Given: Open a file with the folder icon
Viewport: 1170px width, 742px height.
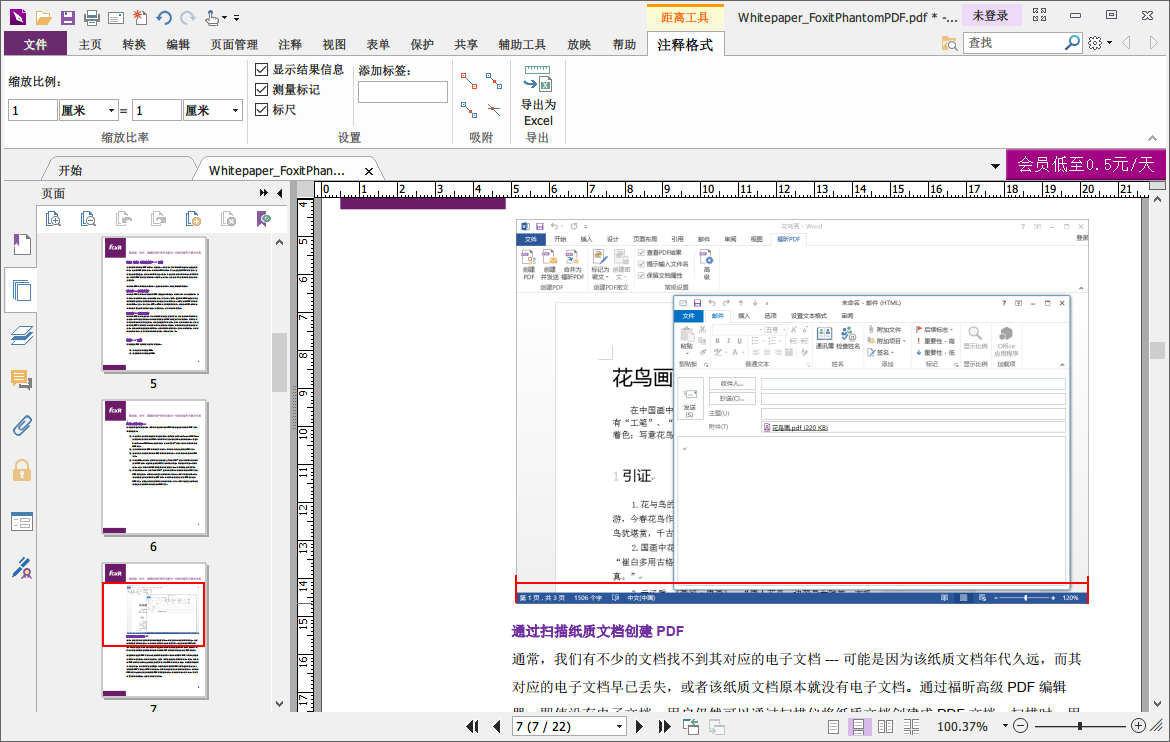Looking at the screenshot, I should (x=43, y=17).
